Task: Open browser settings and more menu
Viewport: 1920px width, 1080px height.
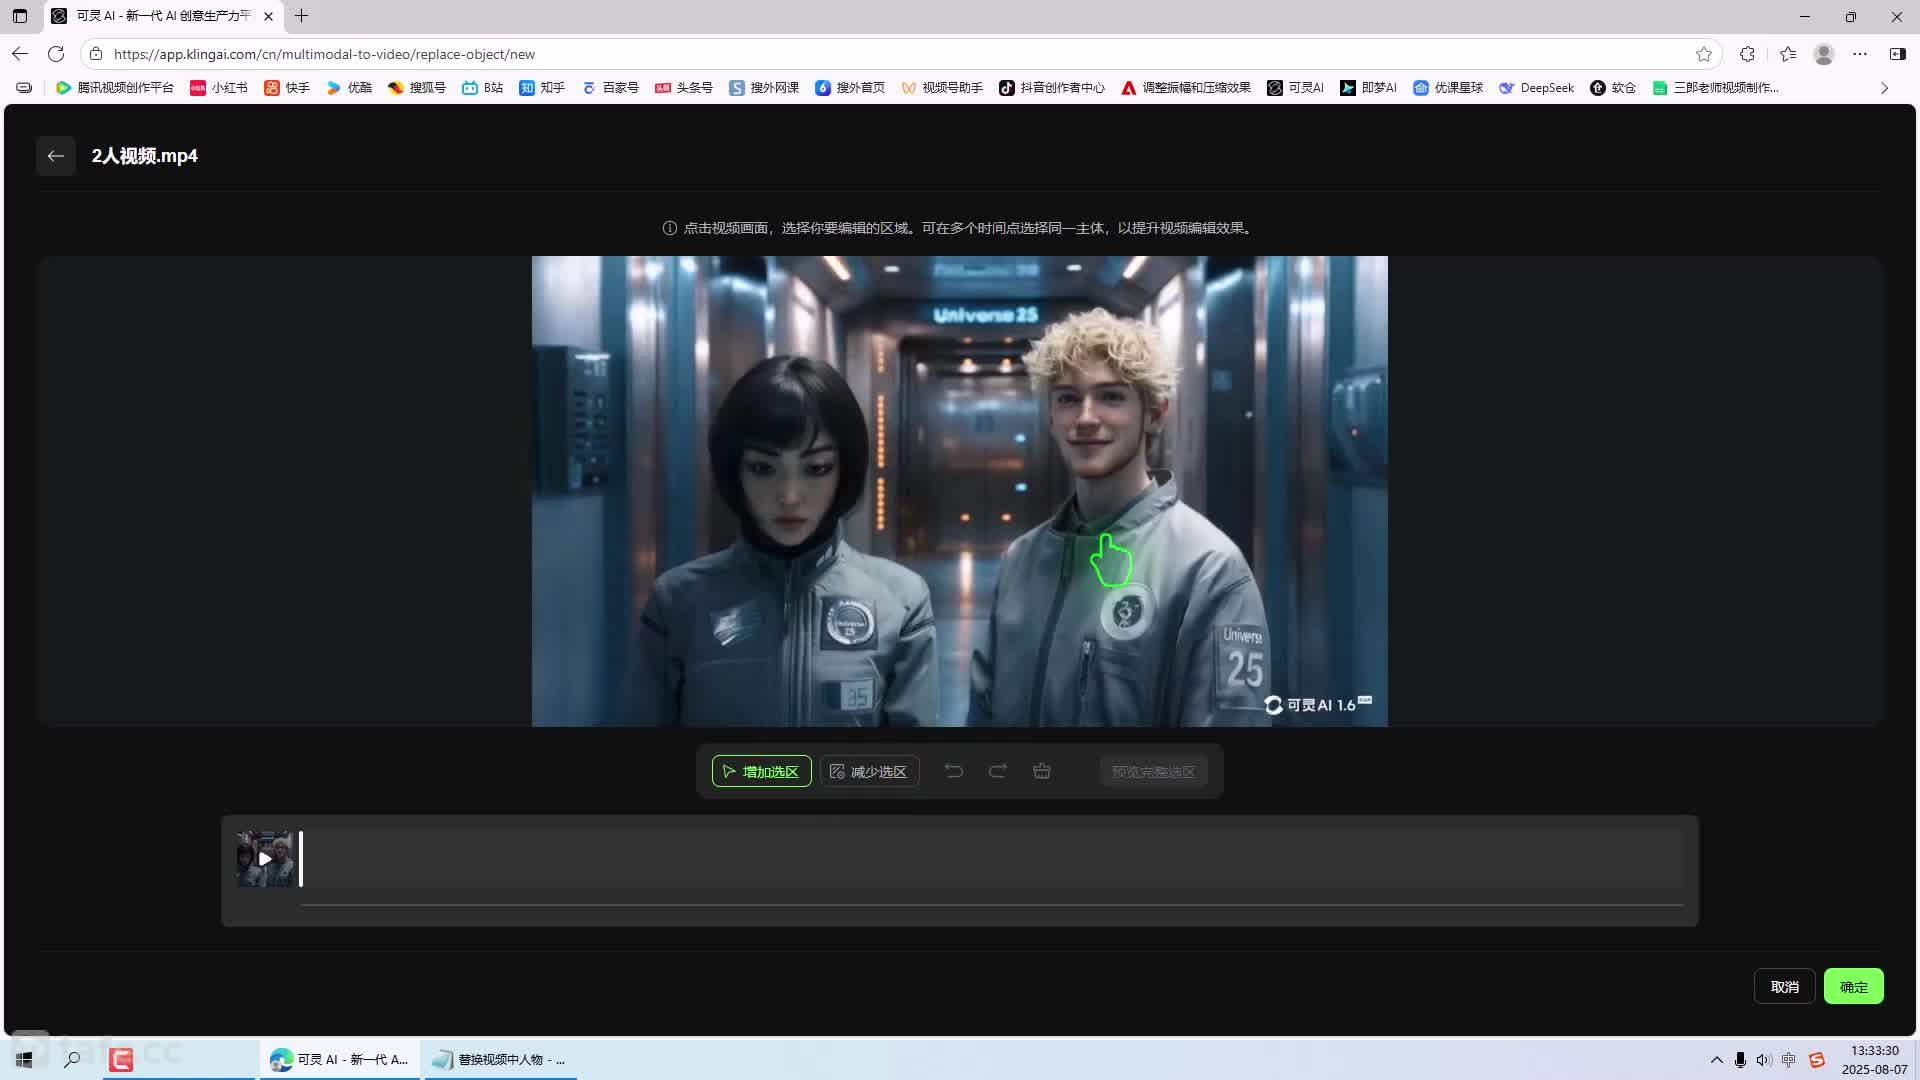Action: coord(1860,54)
